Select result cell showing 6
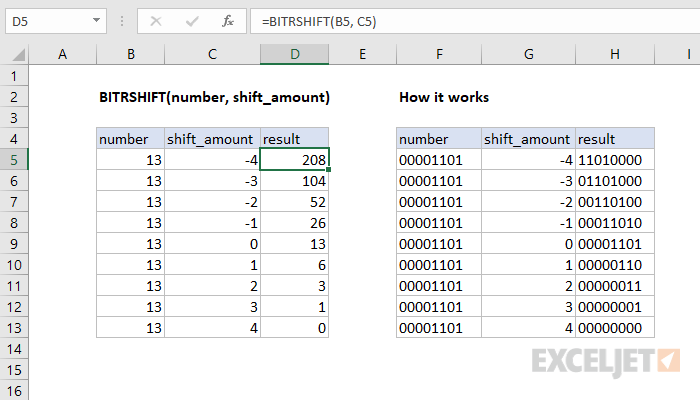Viewport: 700px width, 400px height. click(295, 265)
